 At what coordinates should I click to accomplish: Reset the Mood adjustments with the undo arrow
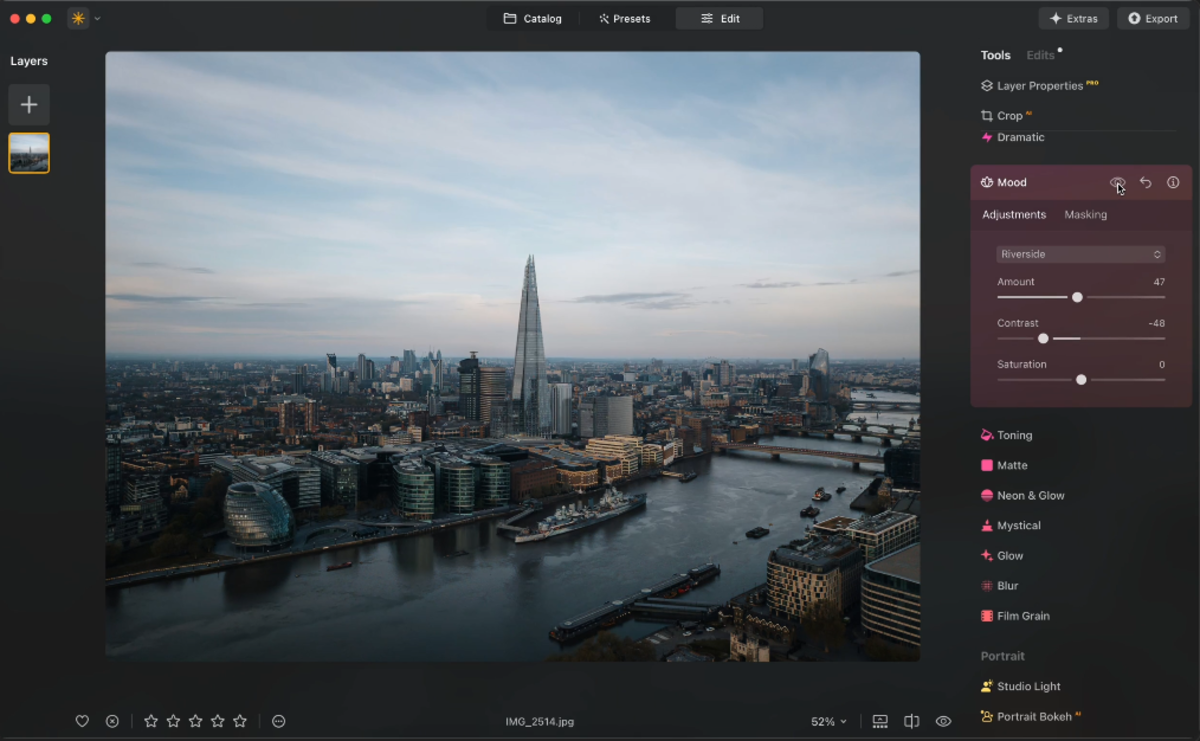click(1146, 182)
